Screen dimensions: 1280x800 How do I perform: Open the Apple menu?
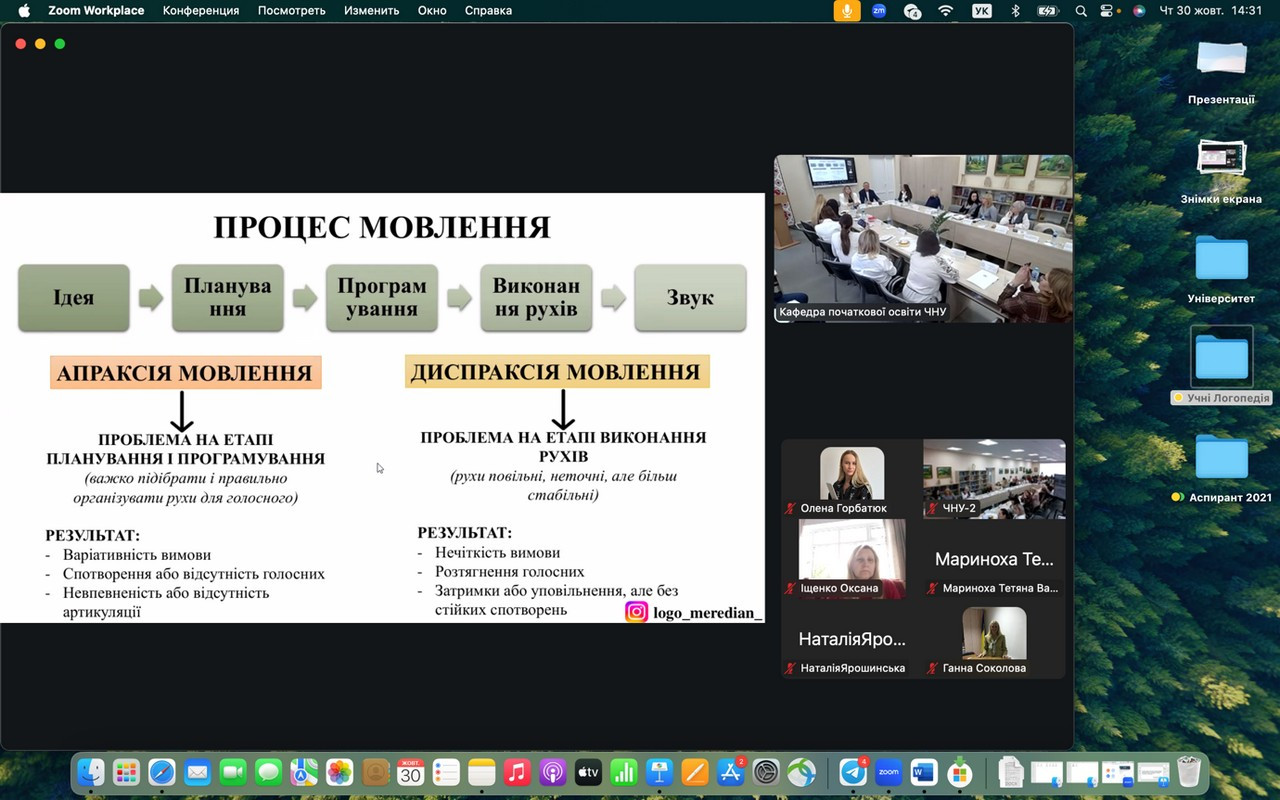[x=24, y=11]
